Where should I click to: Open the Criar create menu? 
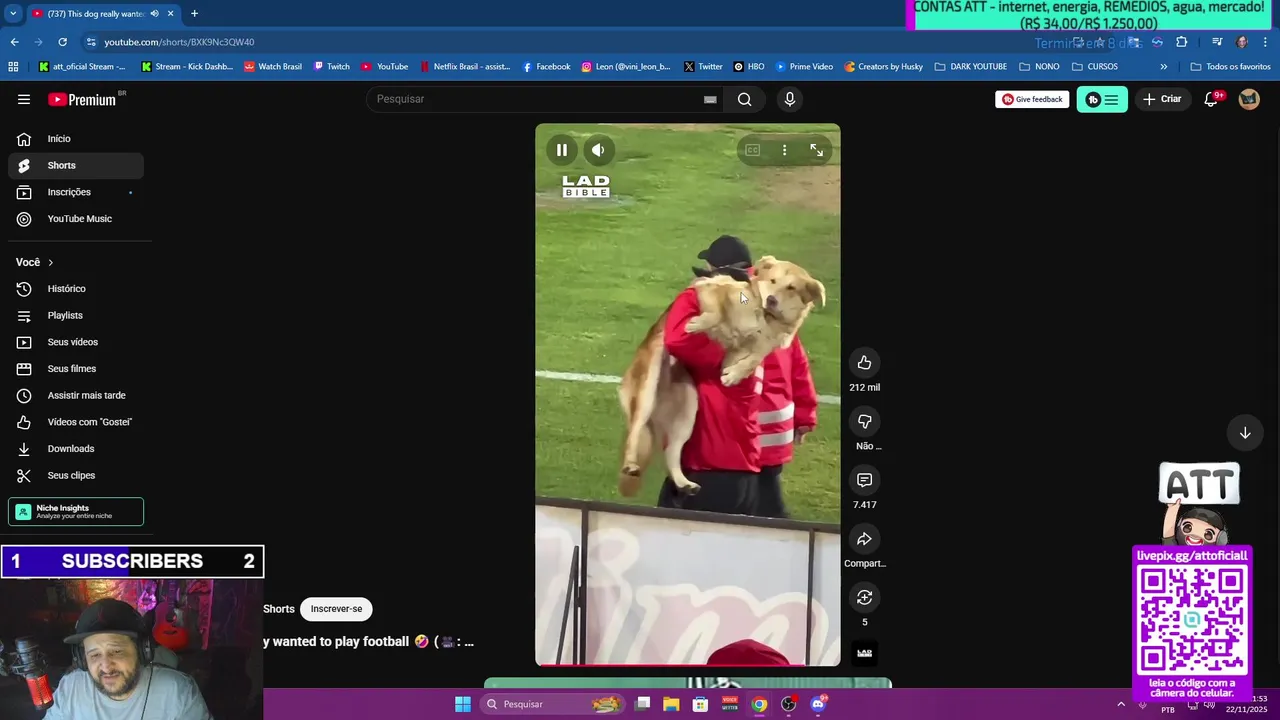pyautogui.click(x=1162, y=99)
